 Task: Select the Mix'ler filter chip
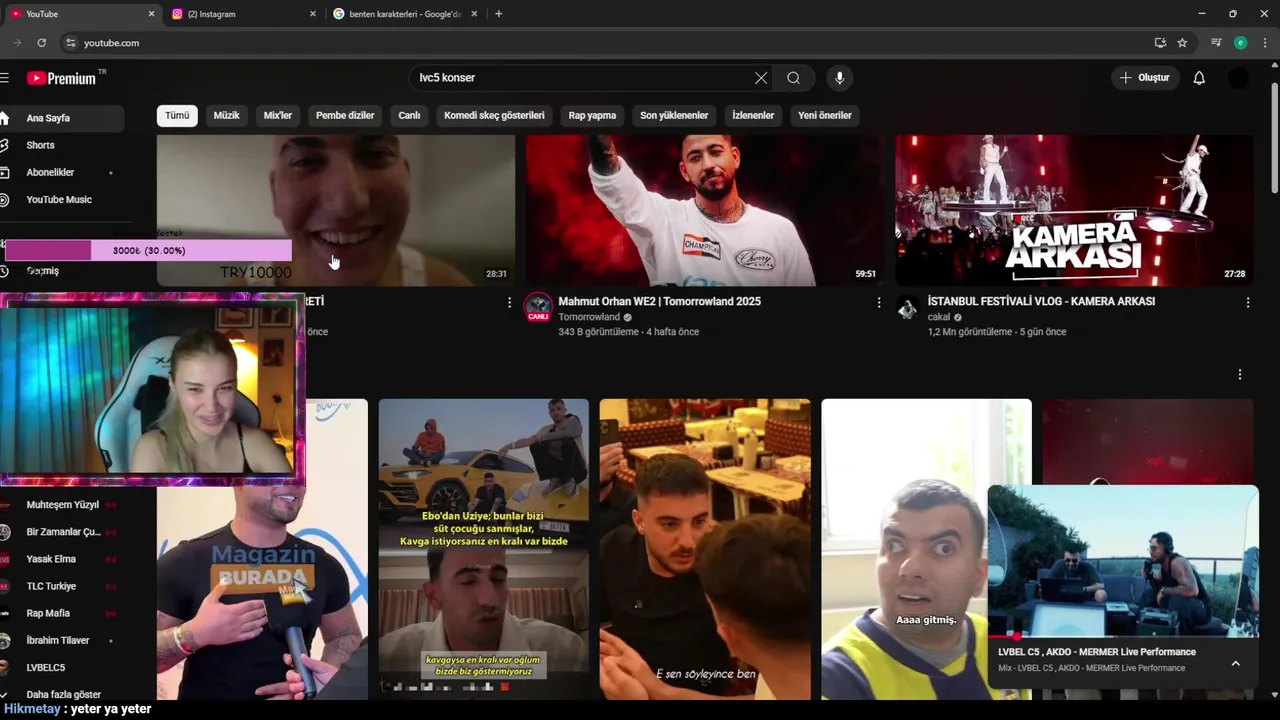click(278, 116)
